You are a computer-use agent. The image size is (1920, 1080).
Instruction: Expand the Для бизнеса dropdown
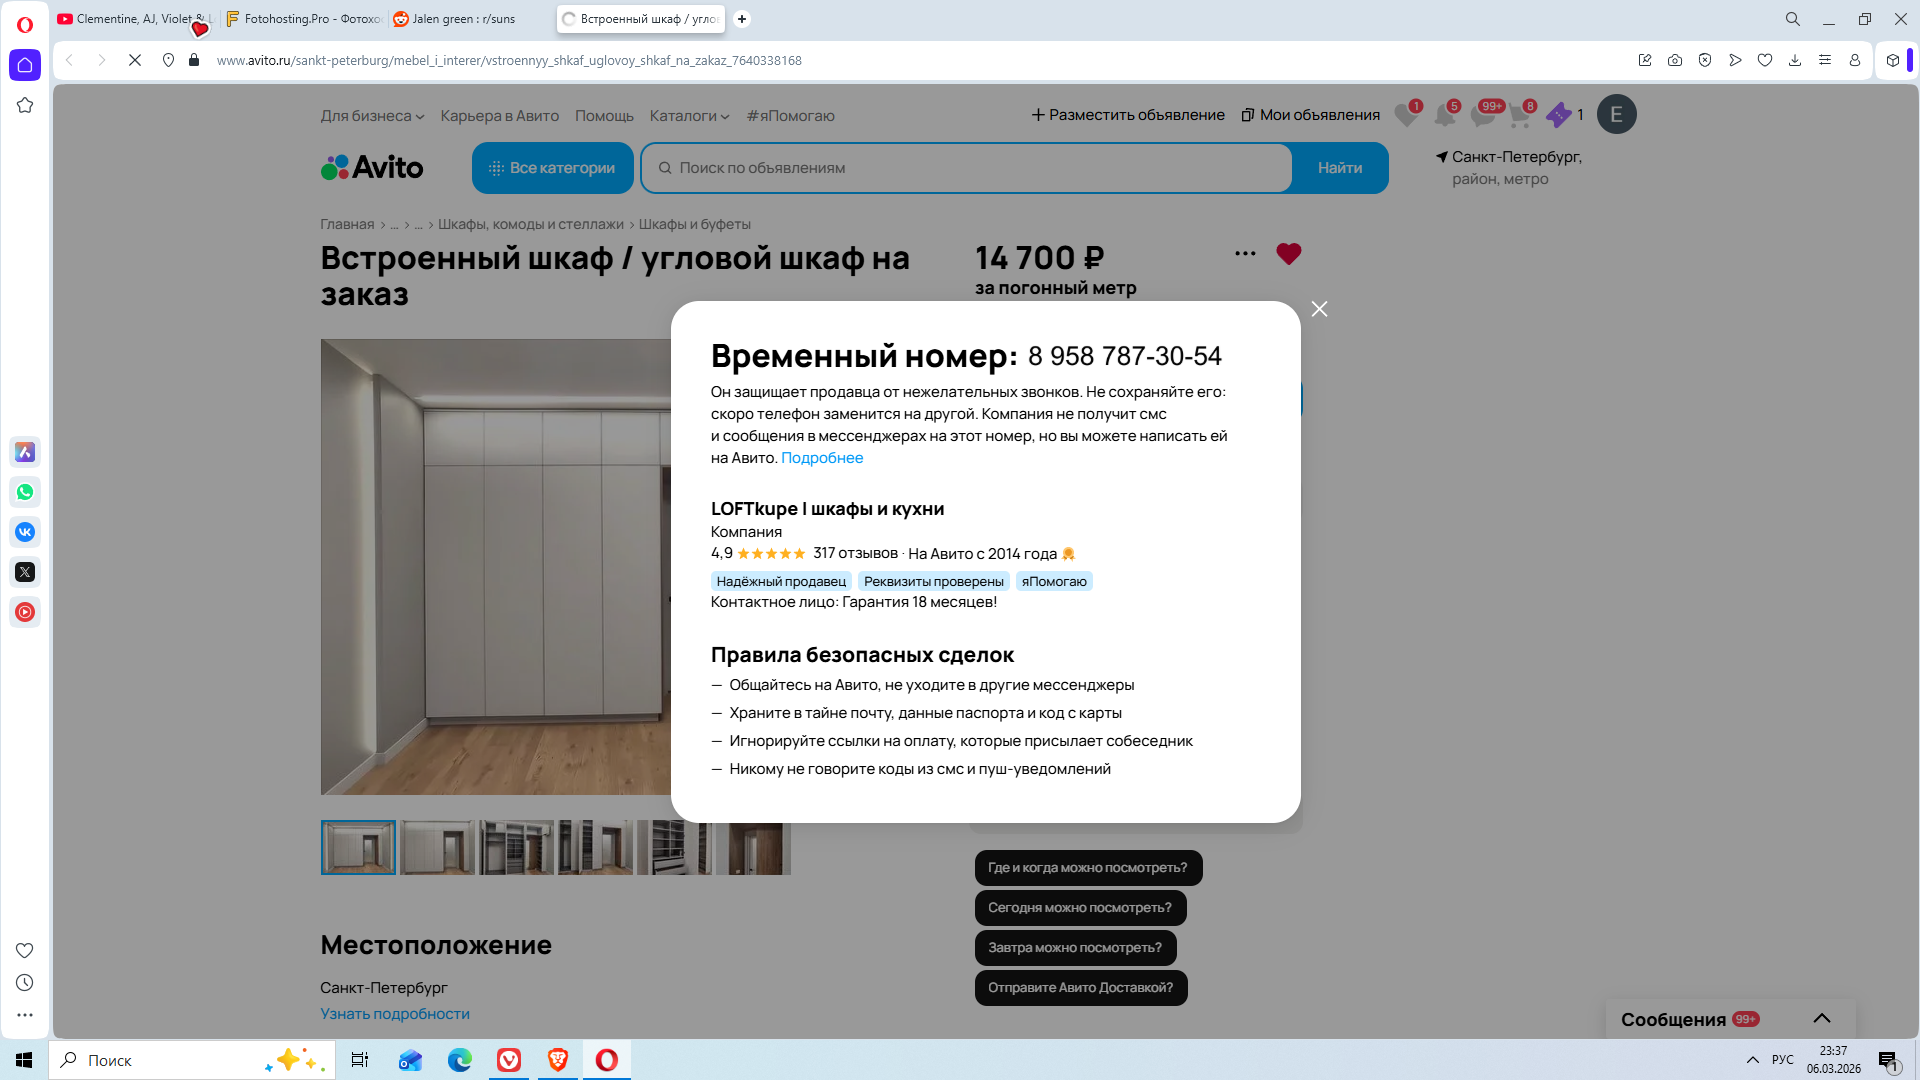coord(372,116)
